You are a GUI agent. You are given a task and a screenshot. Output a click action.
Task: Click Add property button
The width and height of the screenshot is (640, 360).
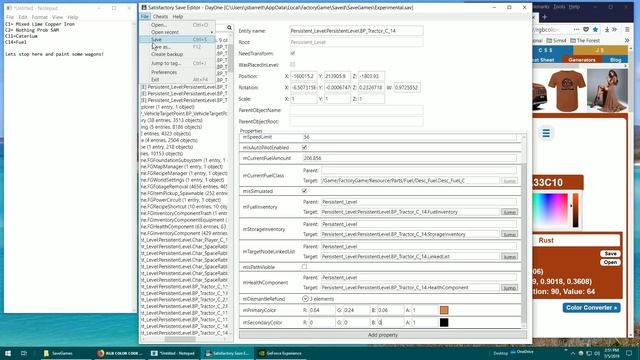[x=382, y=335]
